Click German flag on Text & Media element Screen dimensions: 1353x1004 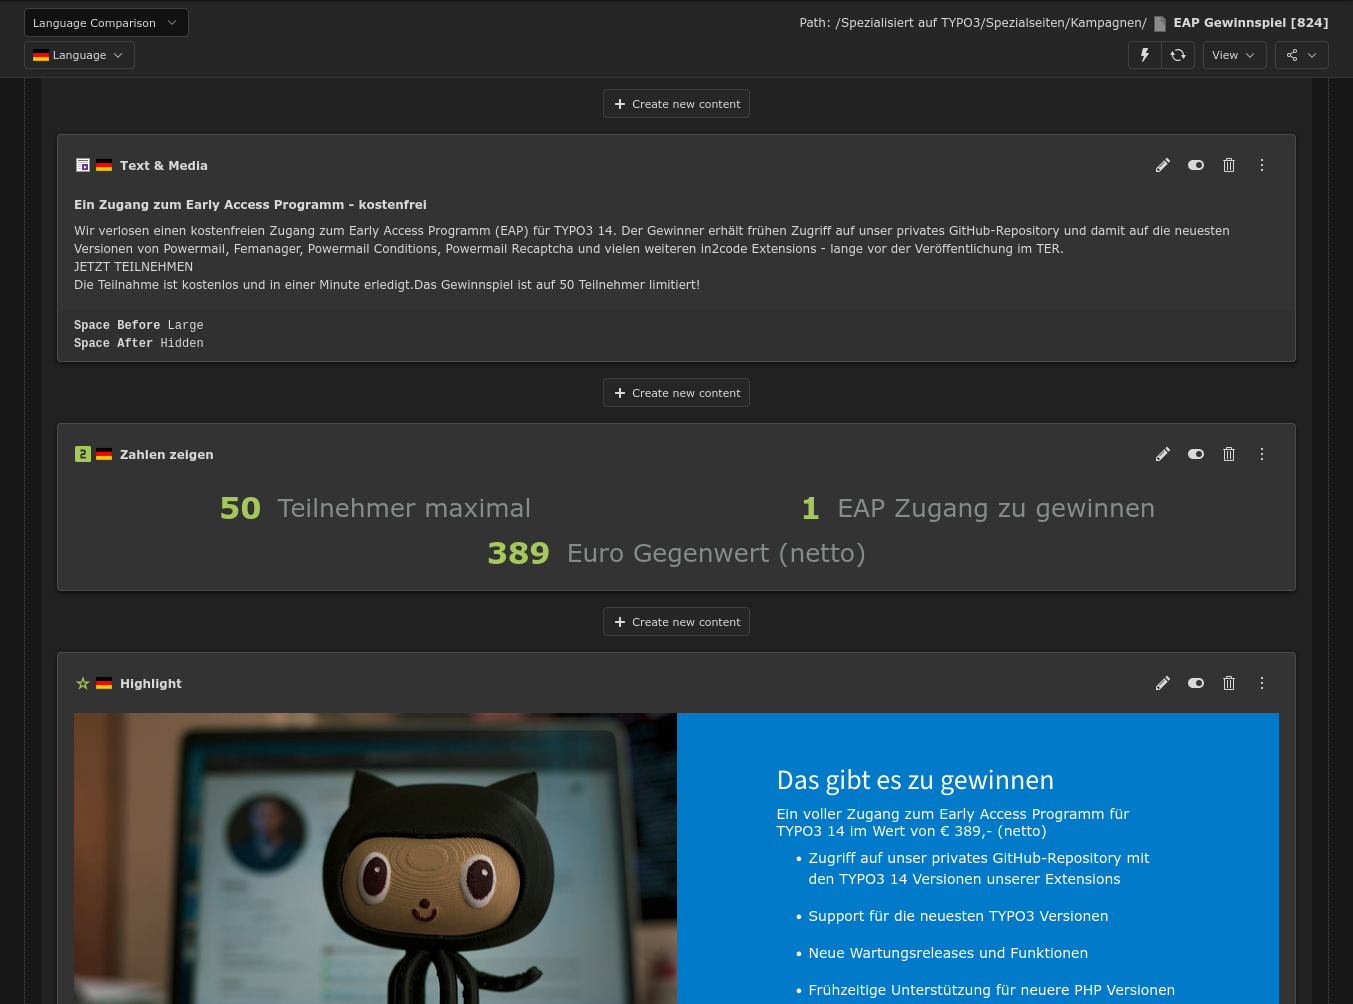pyautogui.click(x=104, y=165)
